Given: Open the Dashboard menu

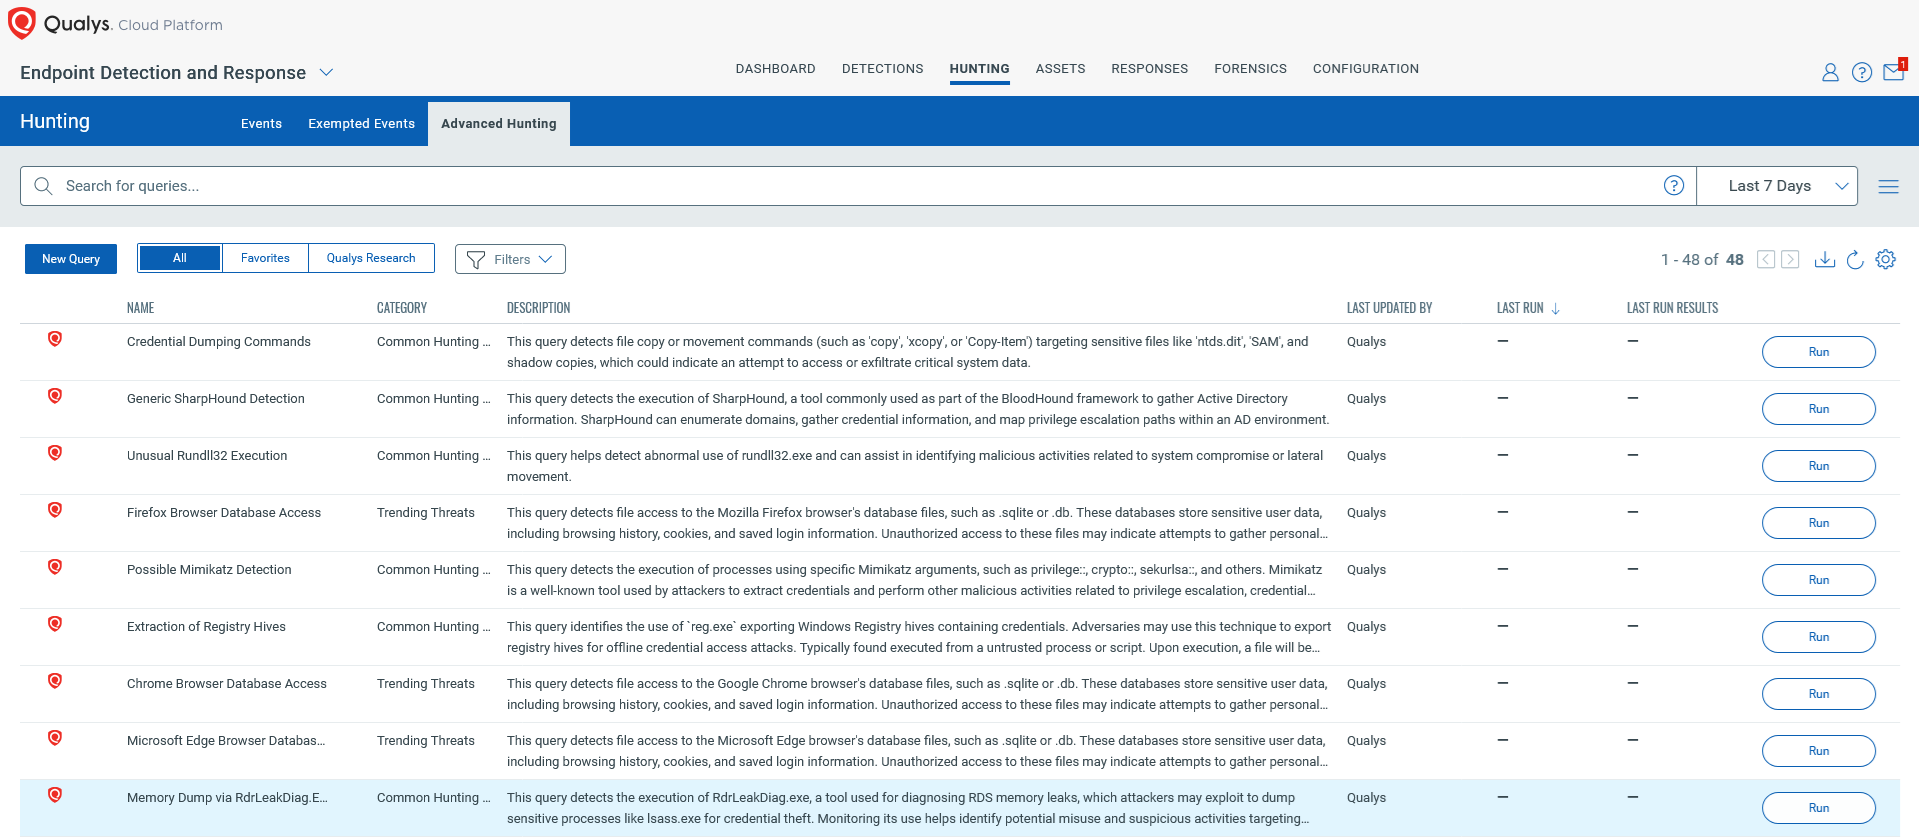Looking at the screenshot, I should tap(775, 69).
